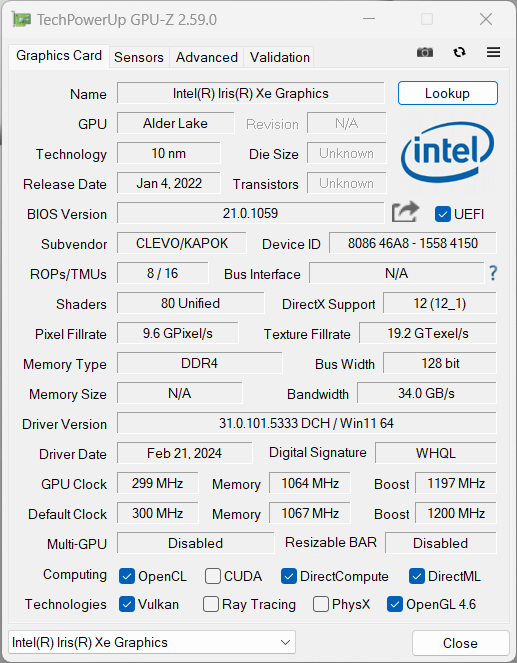Toggle the OpenCL checkbox
Viewport: 517px width, 663px height.
tap(127, 576)
